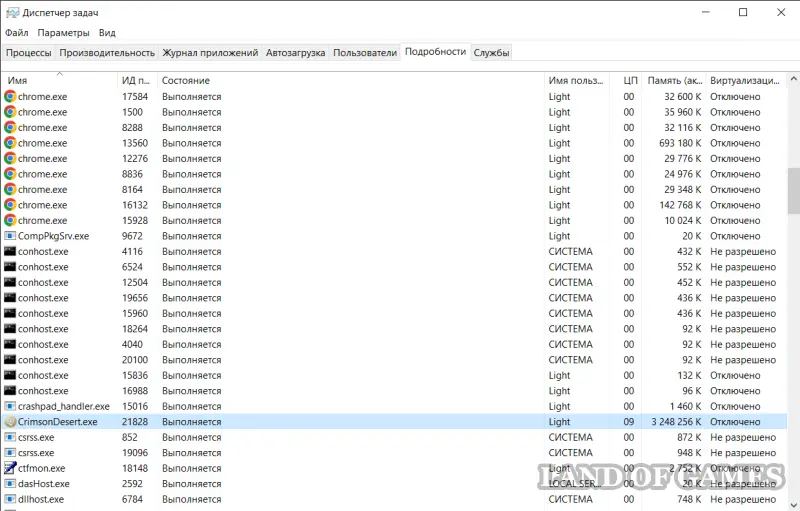Open the Вид menu
The image size is (800, 511).
click(x=107, y=33)
